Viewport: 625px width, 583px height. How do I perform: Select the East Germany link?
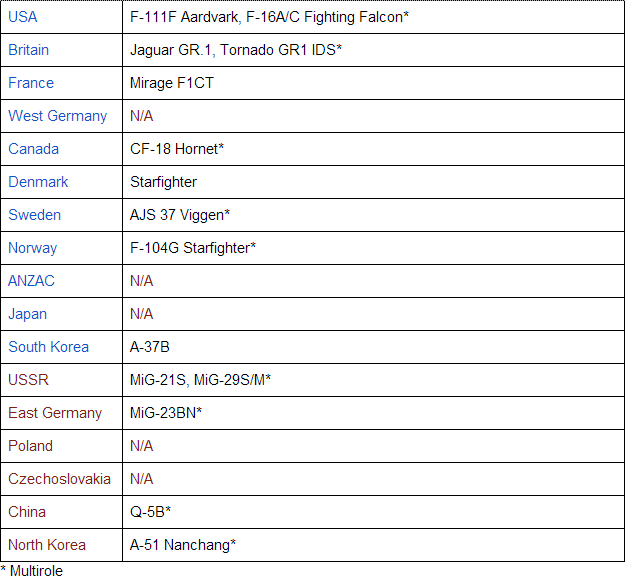click(x=55, y=413)
